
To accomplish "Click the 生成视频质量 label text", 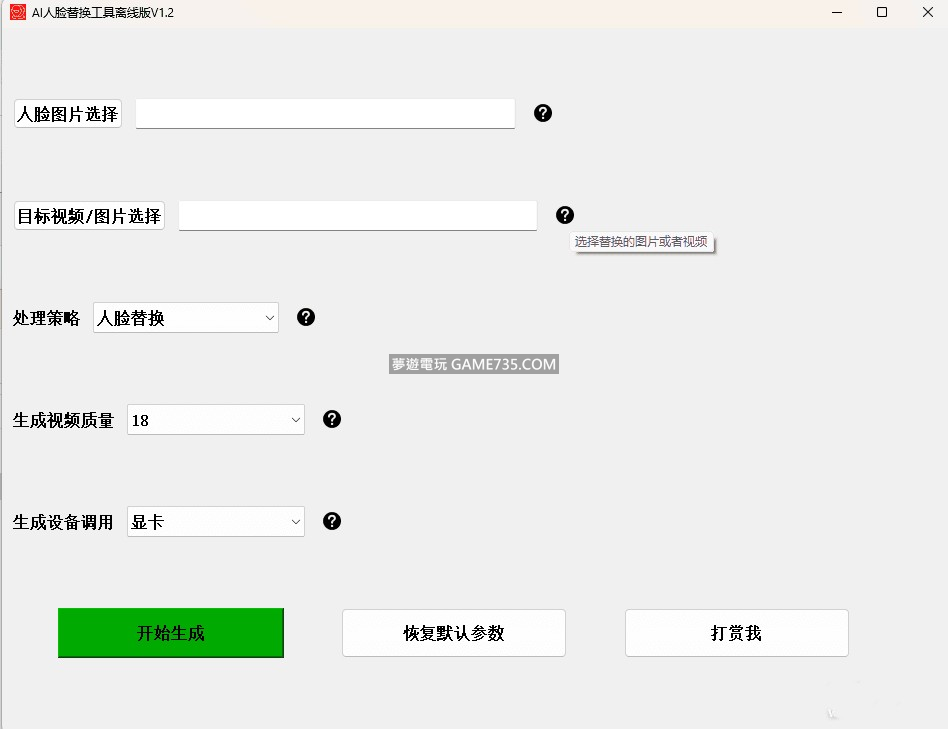I will pyautogui.click(x=63, y=420).
